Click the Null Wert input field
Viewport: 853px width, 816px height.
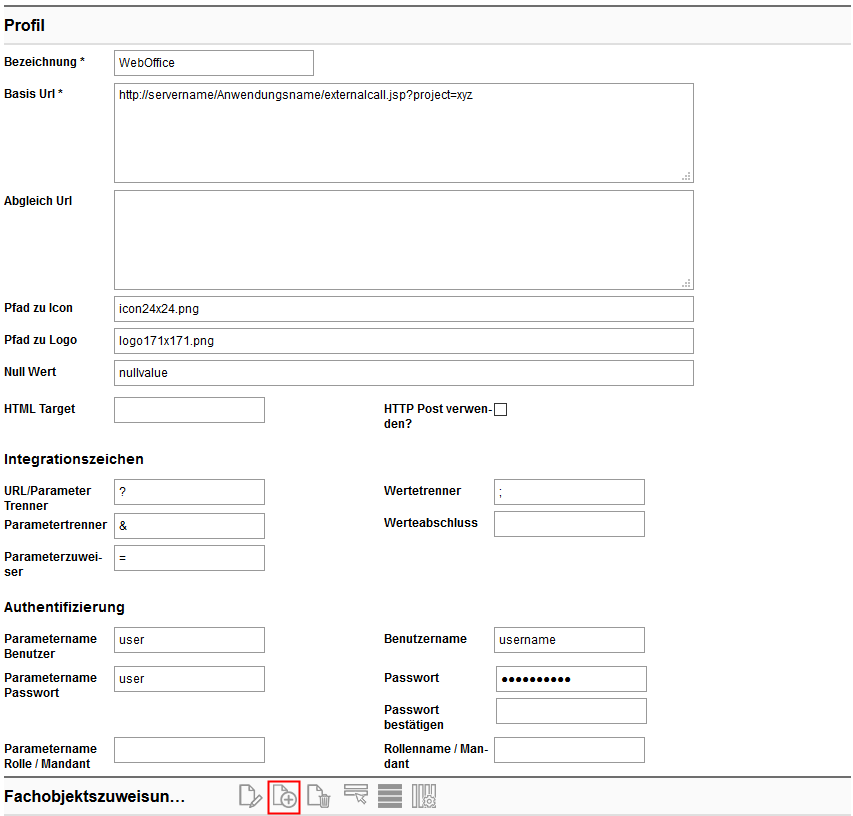click(x=403, y=373)
